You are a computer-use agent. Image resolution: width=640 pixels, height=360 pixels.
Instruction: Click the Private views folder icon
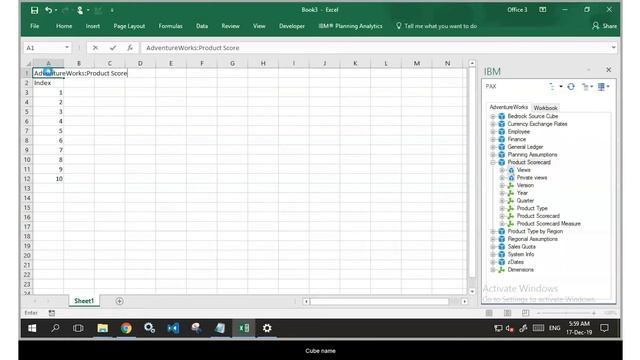pyautogui.click(x=511, y=178)
